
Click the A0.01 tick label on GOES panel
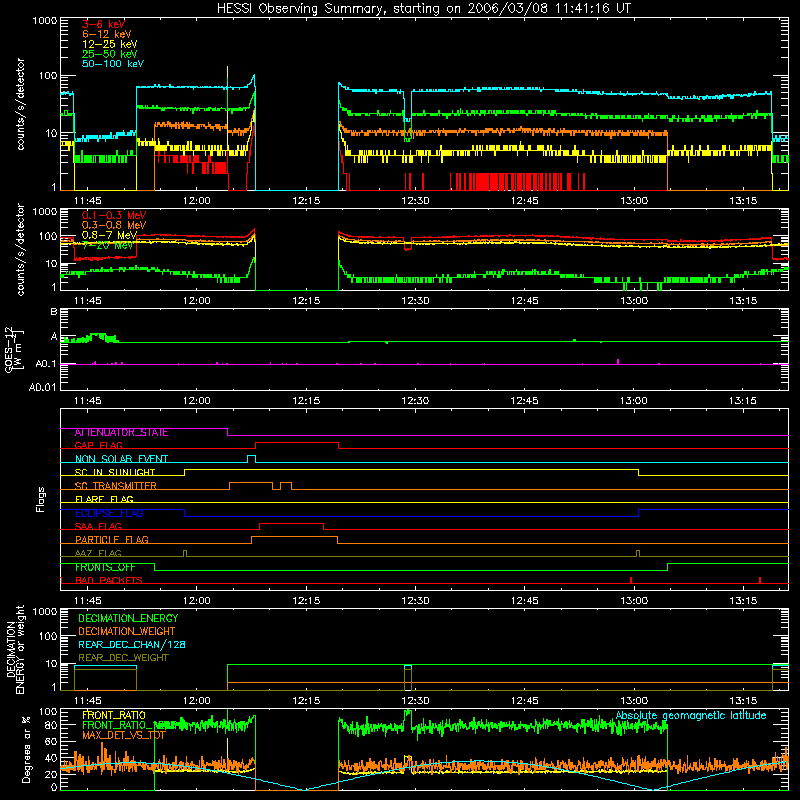[x=43, y=387]
